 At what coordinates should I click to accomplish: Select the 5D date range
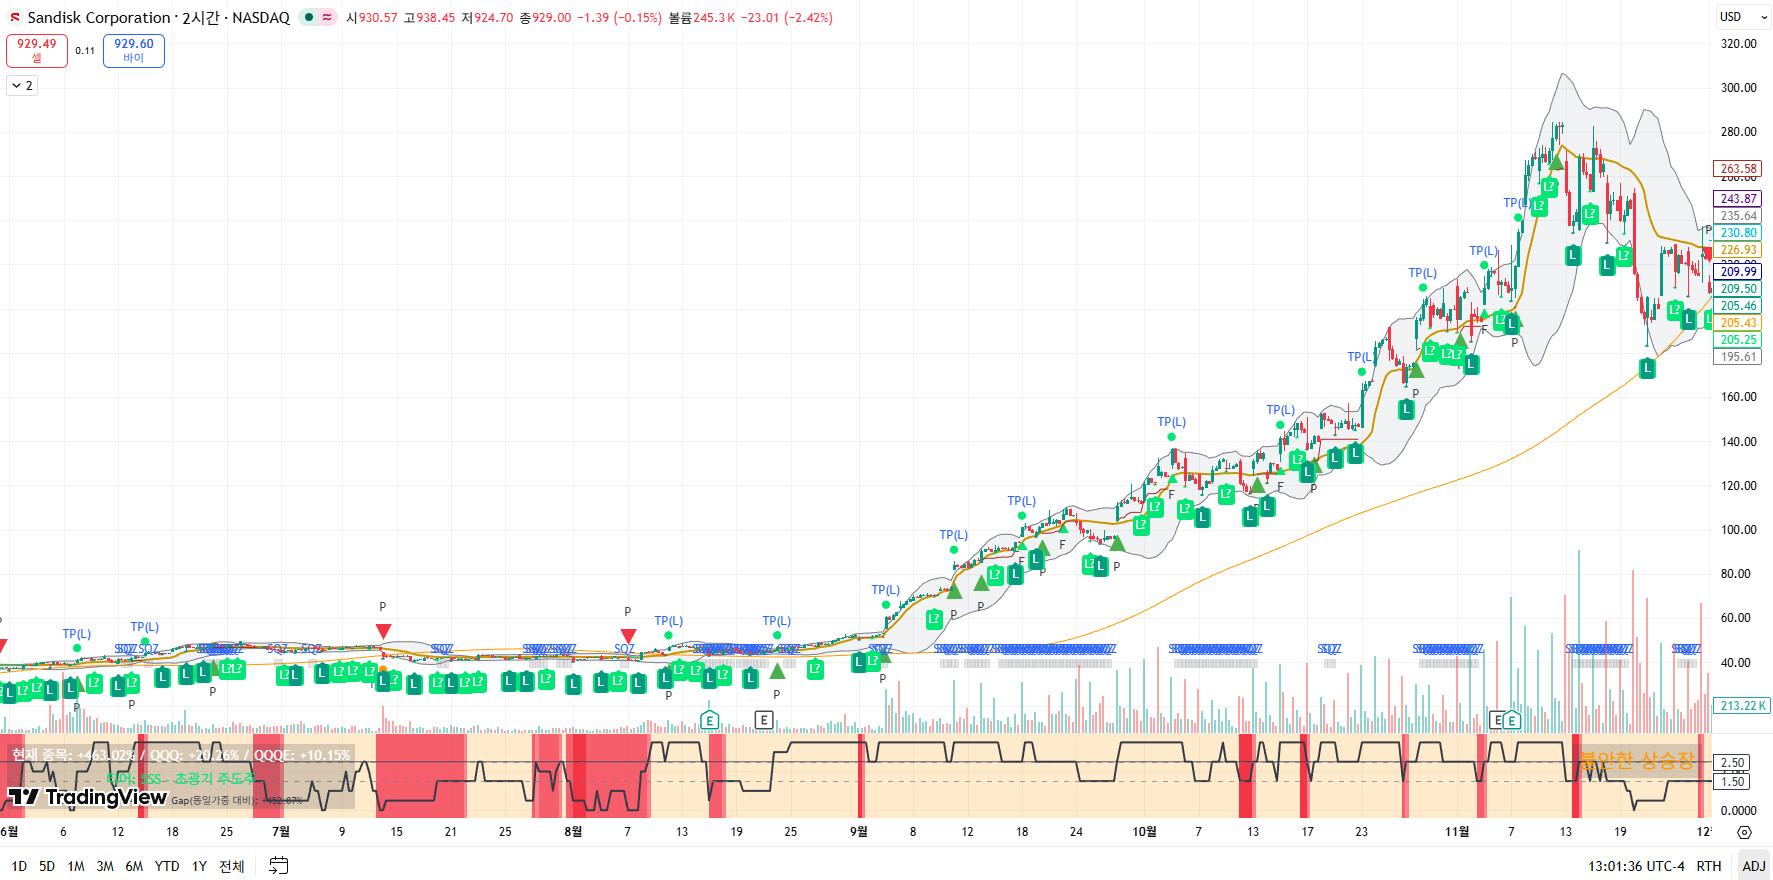click(47, 866)
